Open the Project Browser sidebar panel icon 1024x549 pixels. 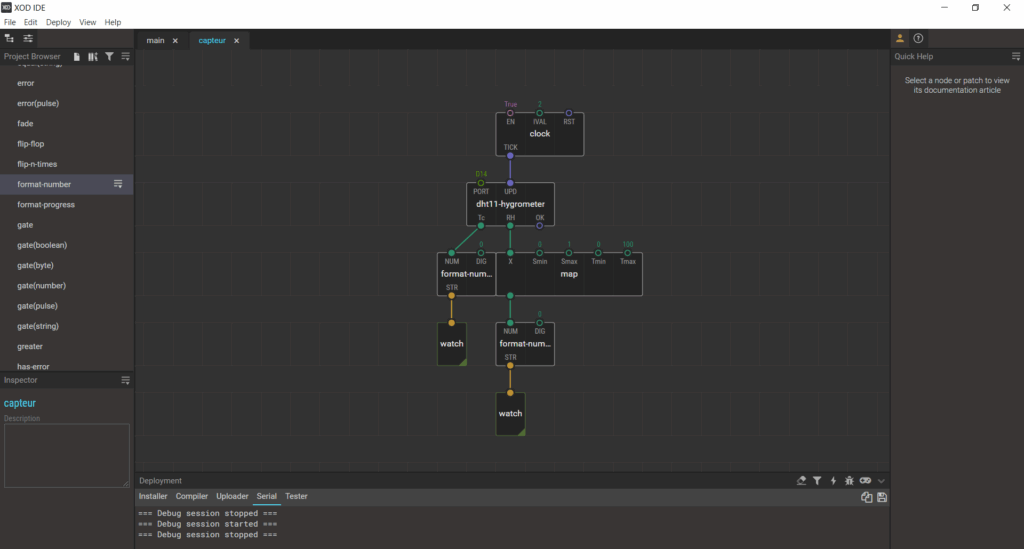[9, 39]
